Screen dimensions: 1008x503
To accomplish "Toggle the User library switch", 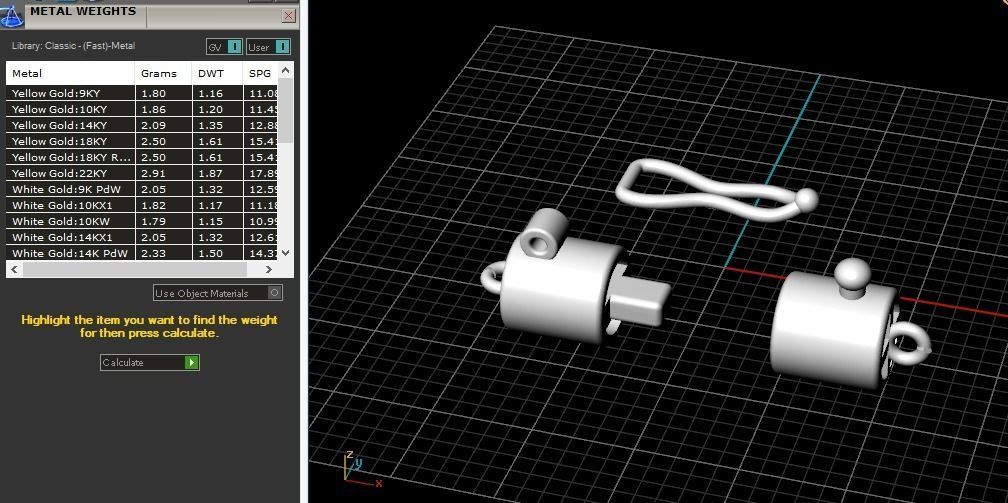I will click(x=268, y=47).
